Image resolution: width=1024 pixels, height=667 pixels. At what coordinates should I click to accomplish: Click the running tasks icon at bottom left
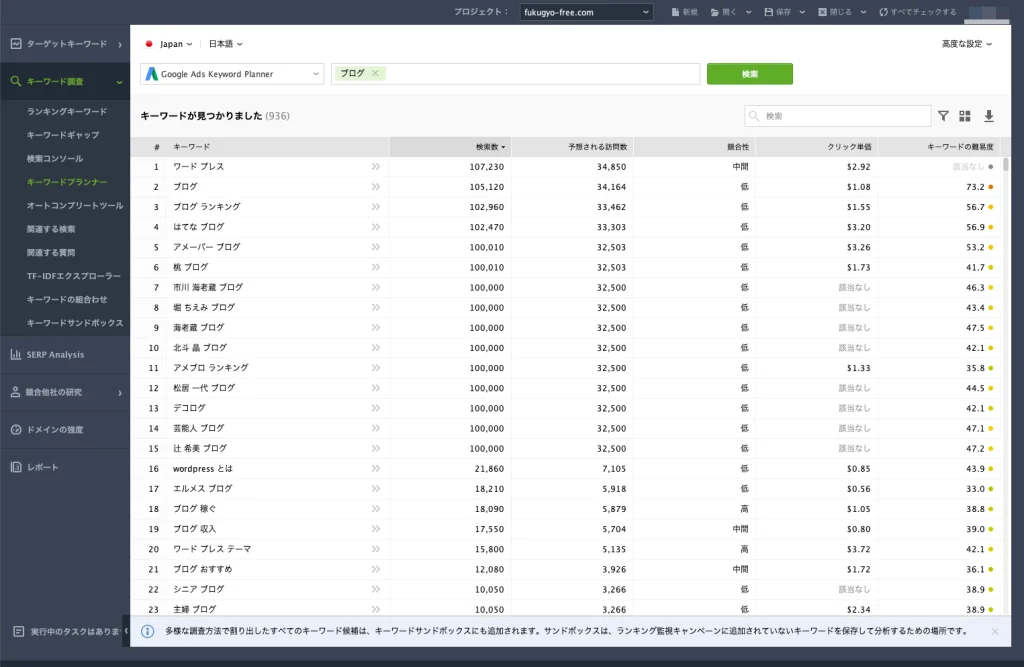(18, 631)
